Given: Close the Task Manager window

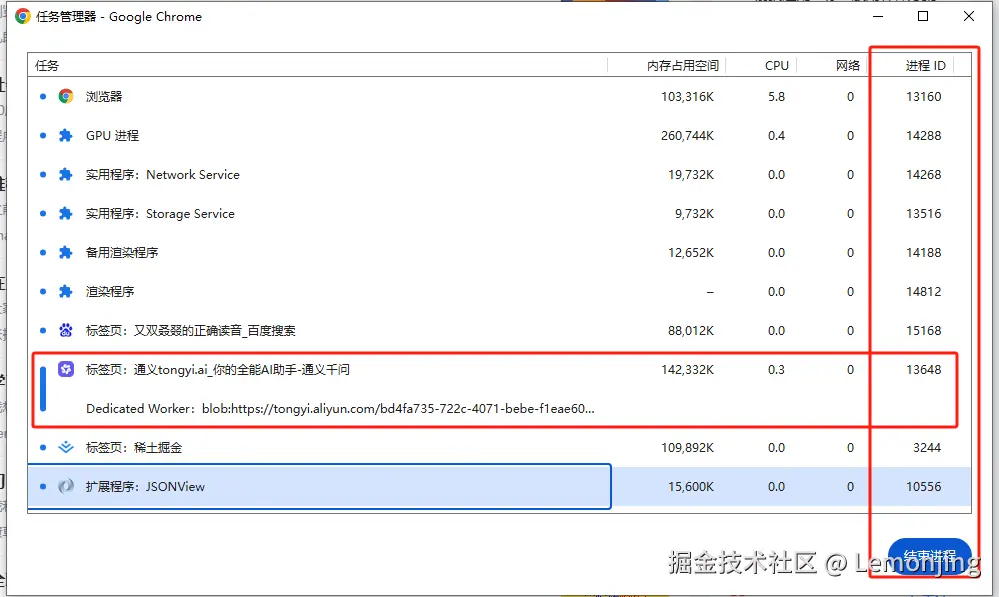Looking at the screenshot, I should [x=968, y=16].
